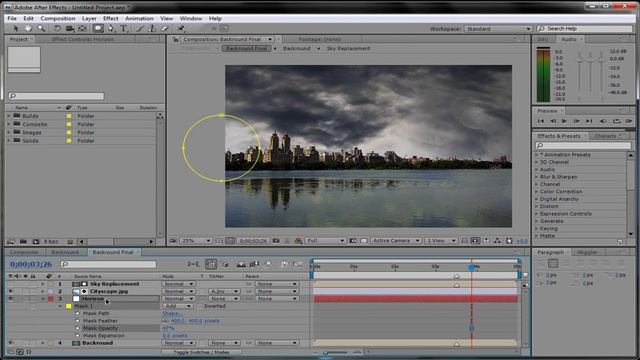Open the Window menu
The width and height of the screenshot is (640, 360).
(191, 18)
